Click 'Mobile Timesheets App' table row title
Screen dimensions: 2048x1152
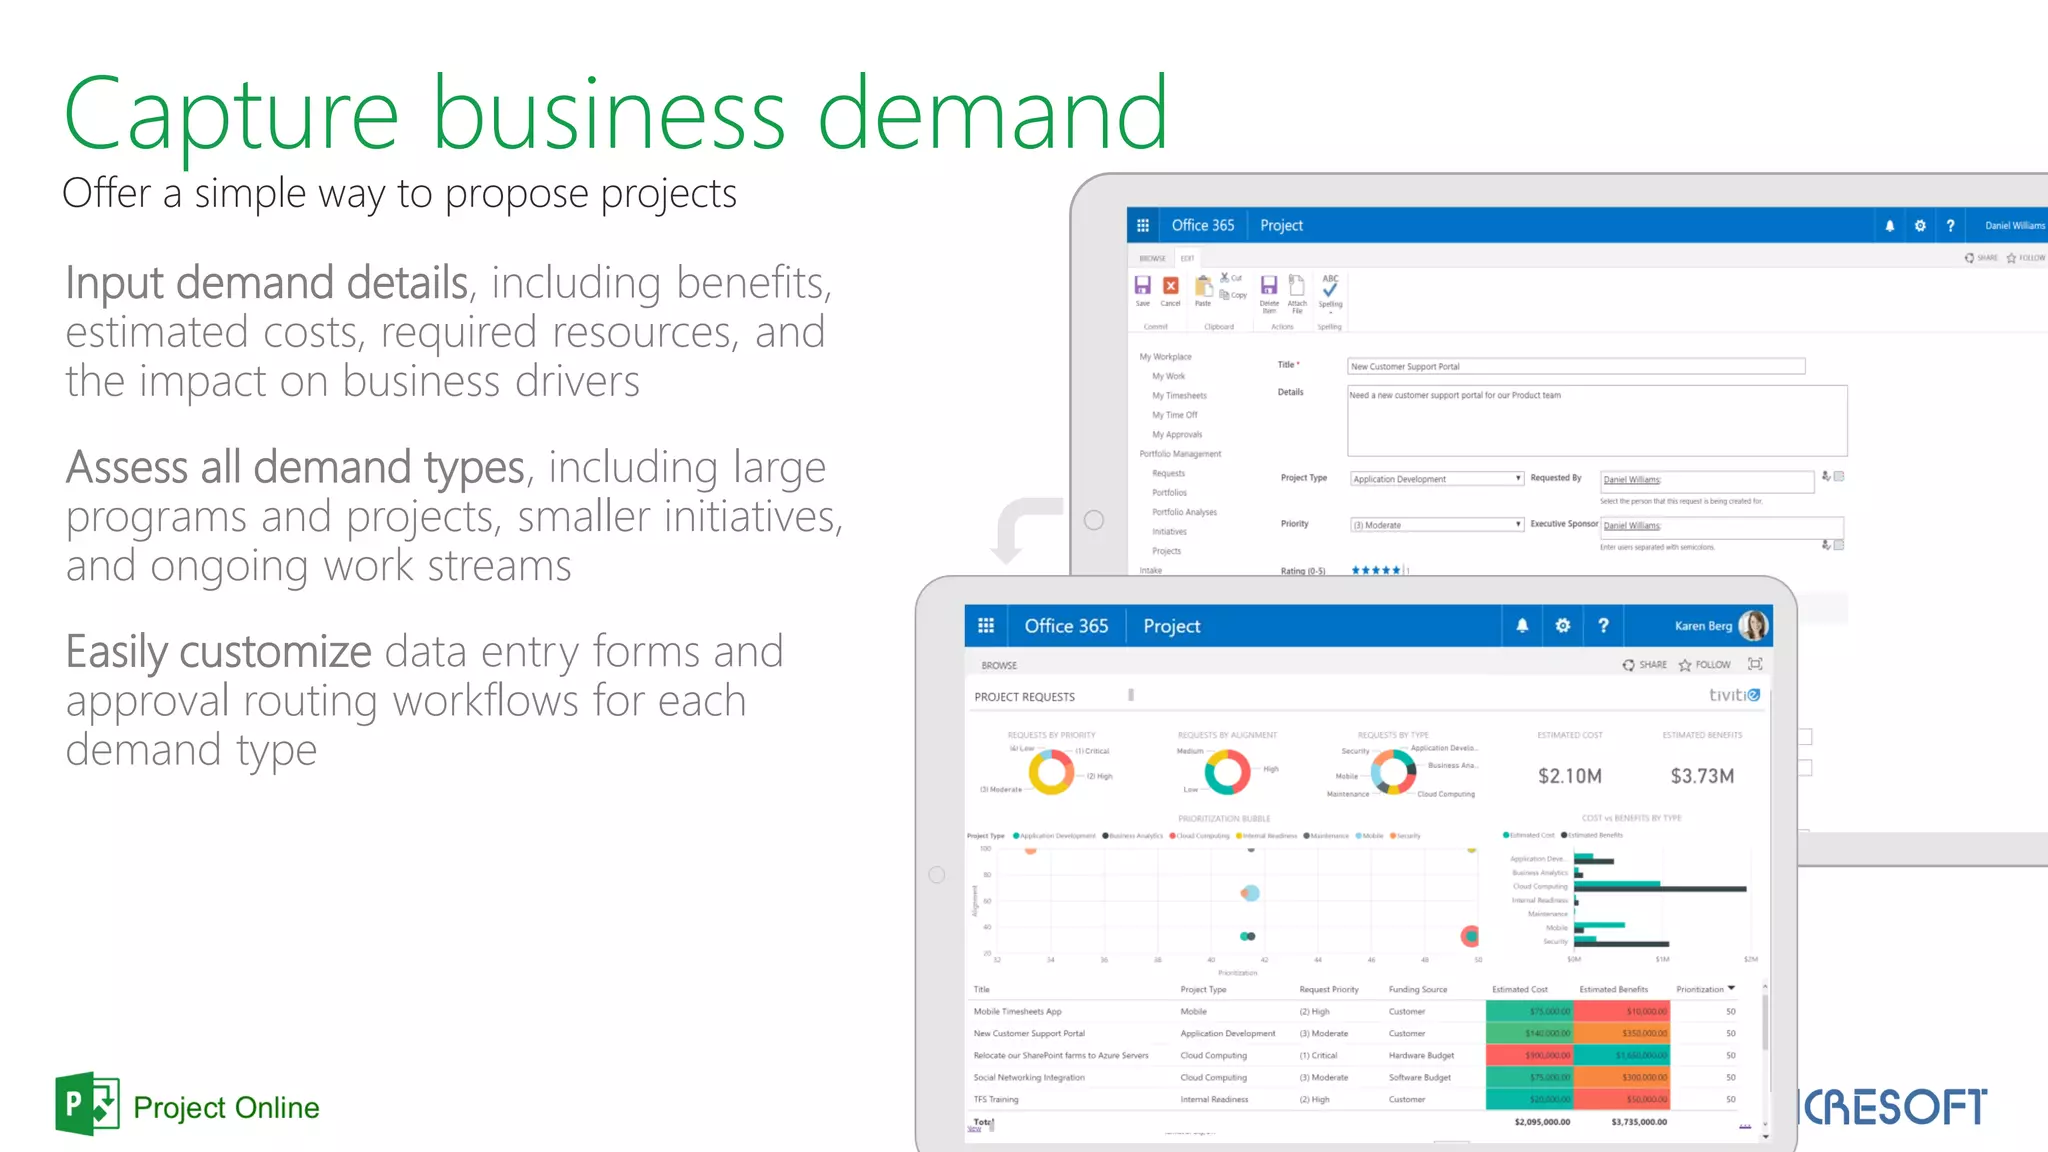pyautogui.click(x=1017, y=1012)
